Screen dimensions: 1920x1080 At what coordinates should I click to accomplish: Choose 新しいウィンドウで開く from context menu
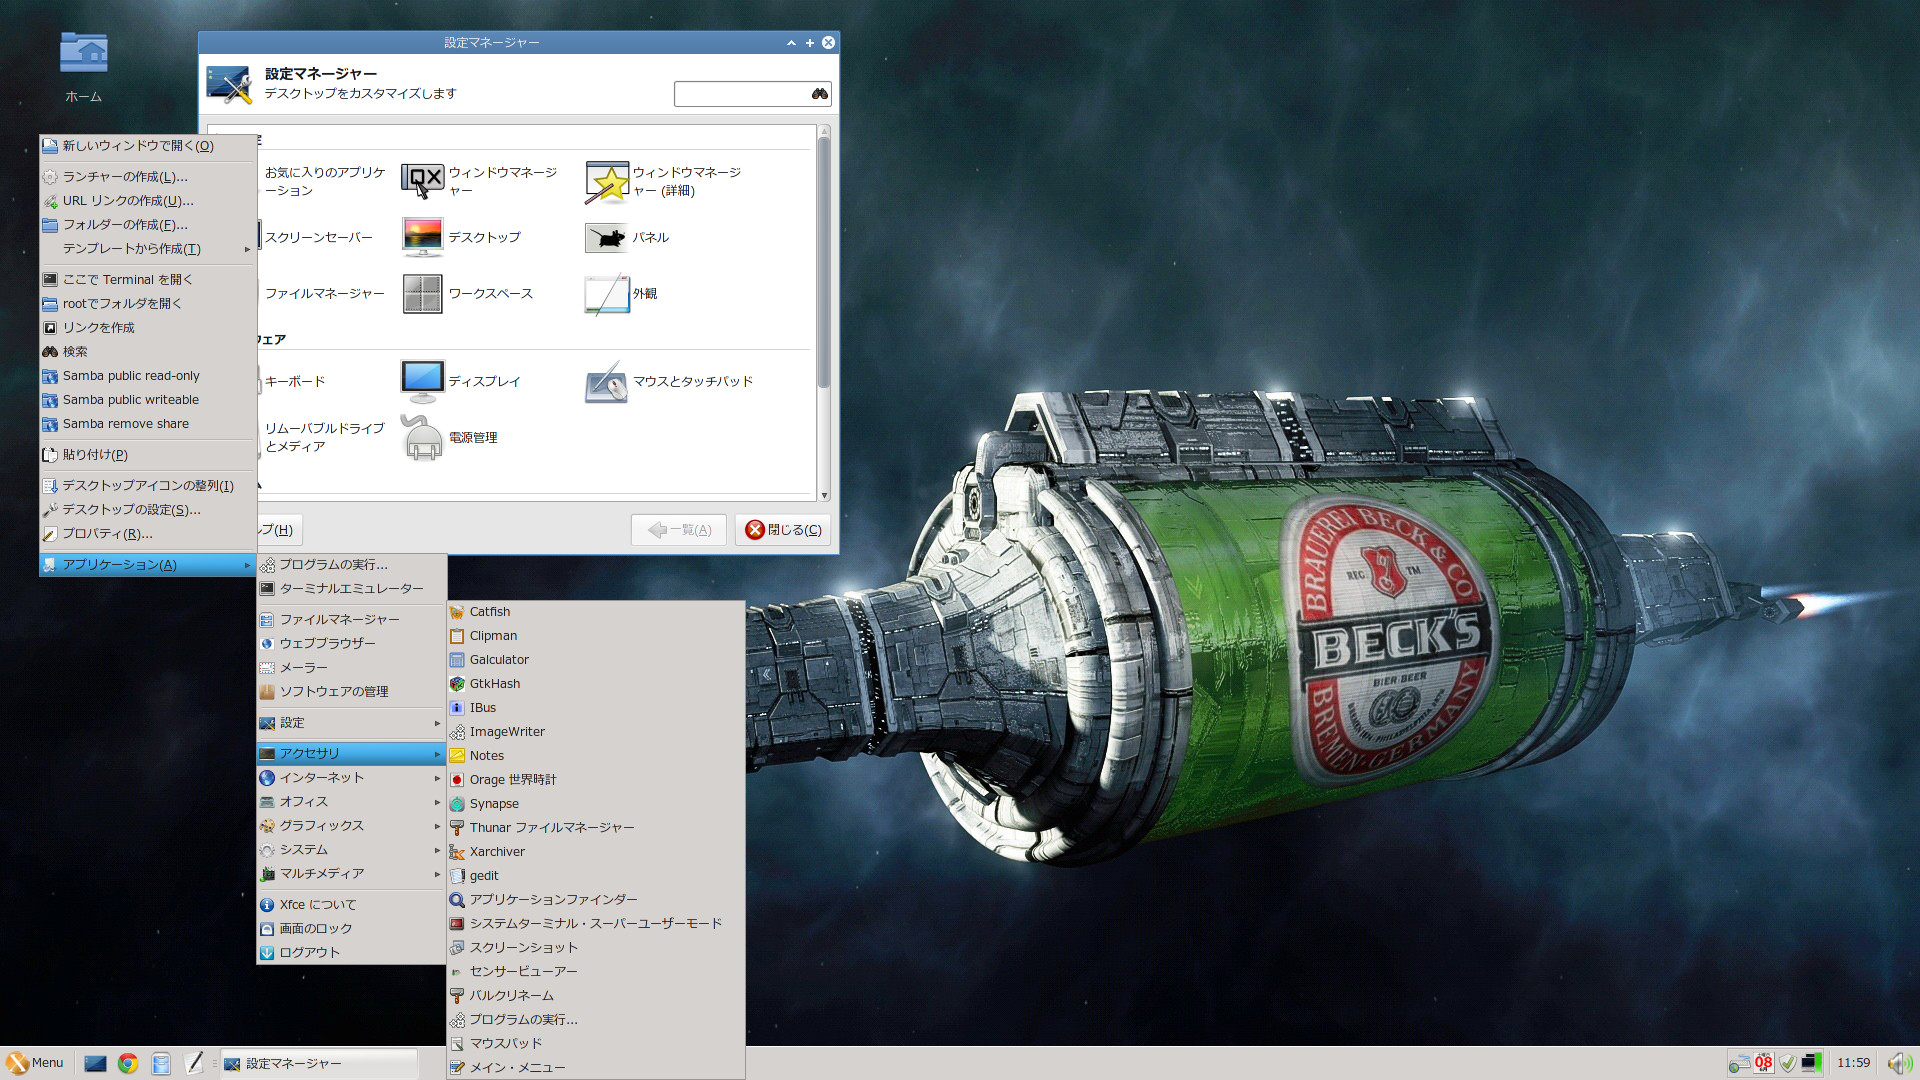tap(148, 146)
